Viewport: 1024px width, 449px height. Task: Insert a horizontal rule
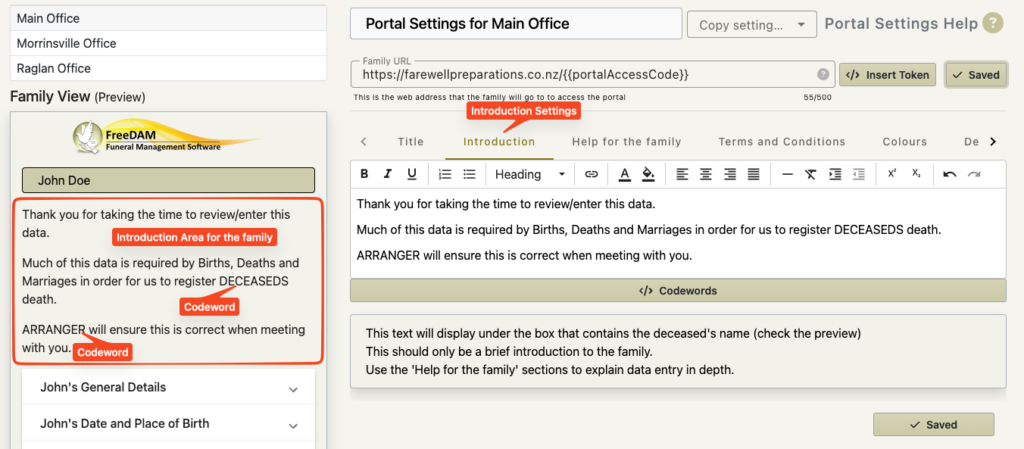787,174
